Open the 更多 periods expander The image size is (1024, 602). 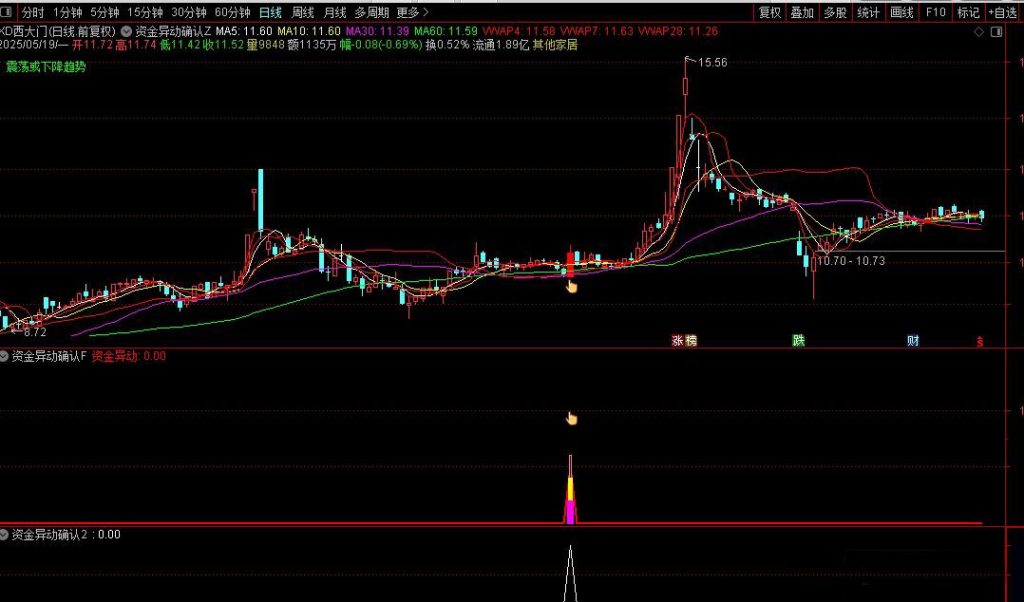click(412, 13)
